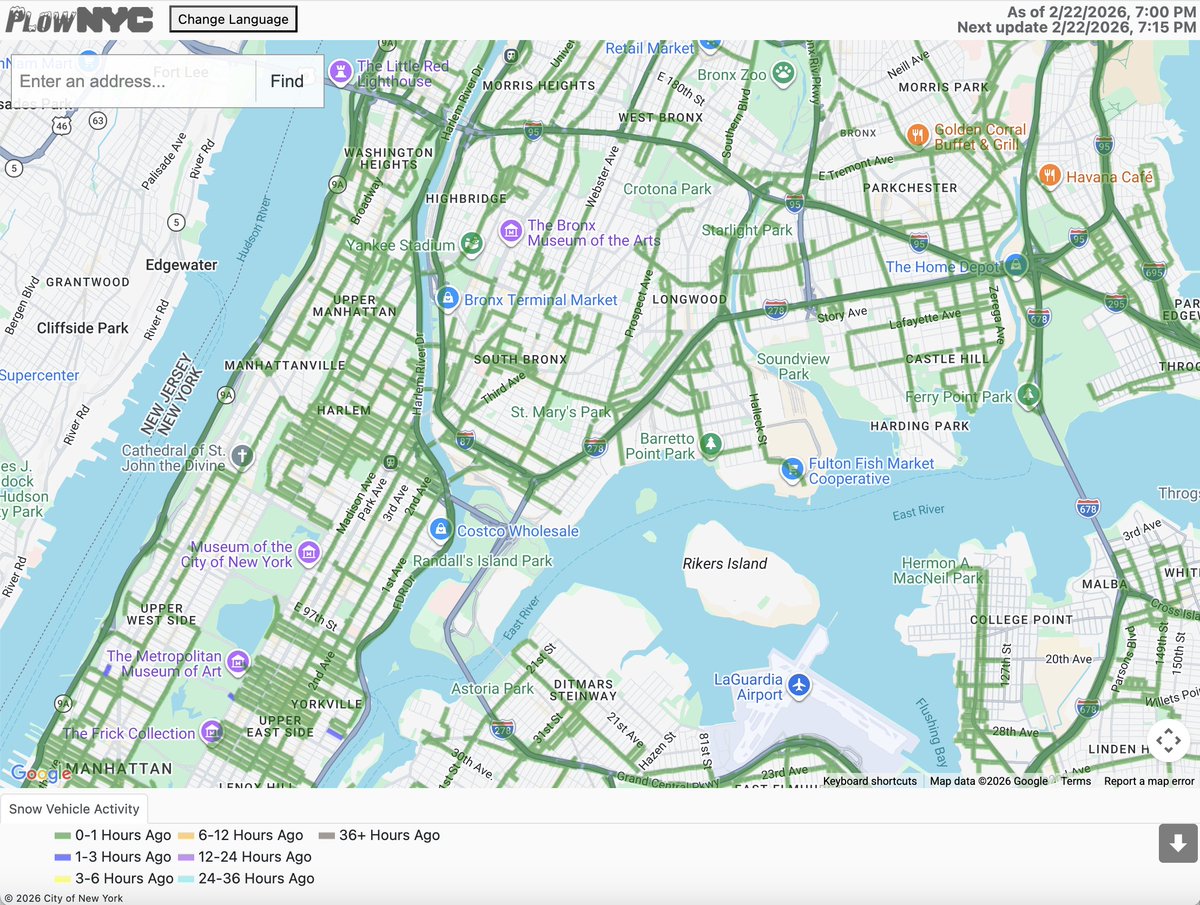Click the Golden Corral restaurant pin
The width and height of the screenshot is (1200, 905).
click(917, 135)
